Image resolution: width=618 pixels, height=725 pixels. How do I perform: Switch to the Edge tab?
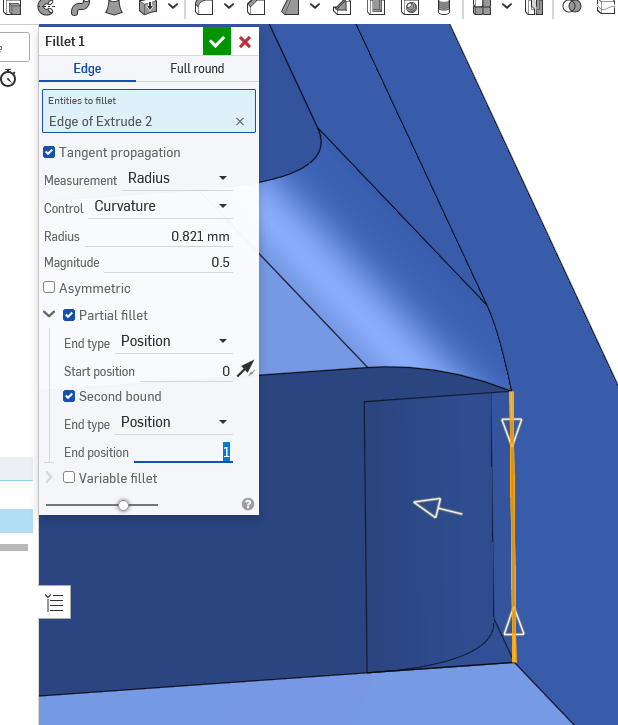pos(87,68)
